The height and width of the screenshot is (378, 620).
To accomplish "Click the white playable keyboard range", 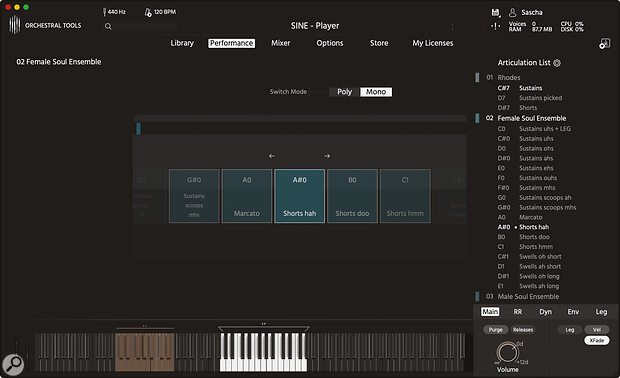I will tap(263, 352).
